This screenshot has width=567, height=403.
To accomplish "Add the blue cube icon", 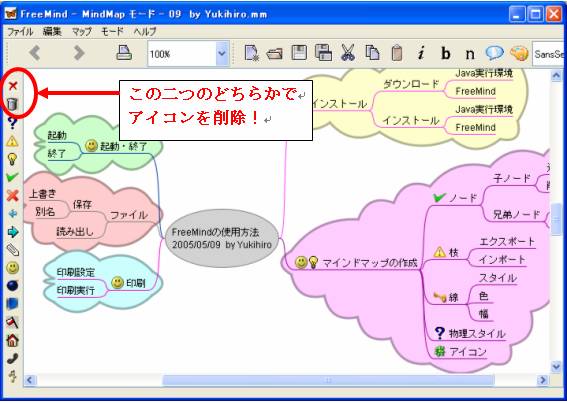I will click(12, 304).
